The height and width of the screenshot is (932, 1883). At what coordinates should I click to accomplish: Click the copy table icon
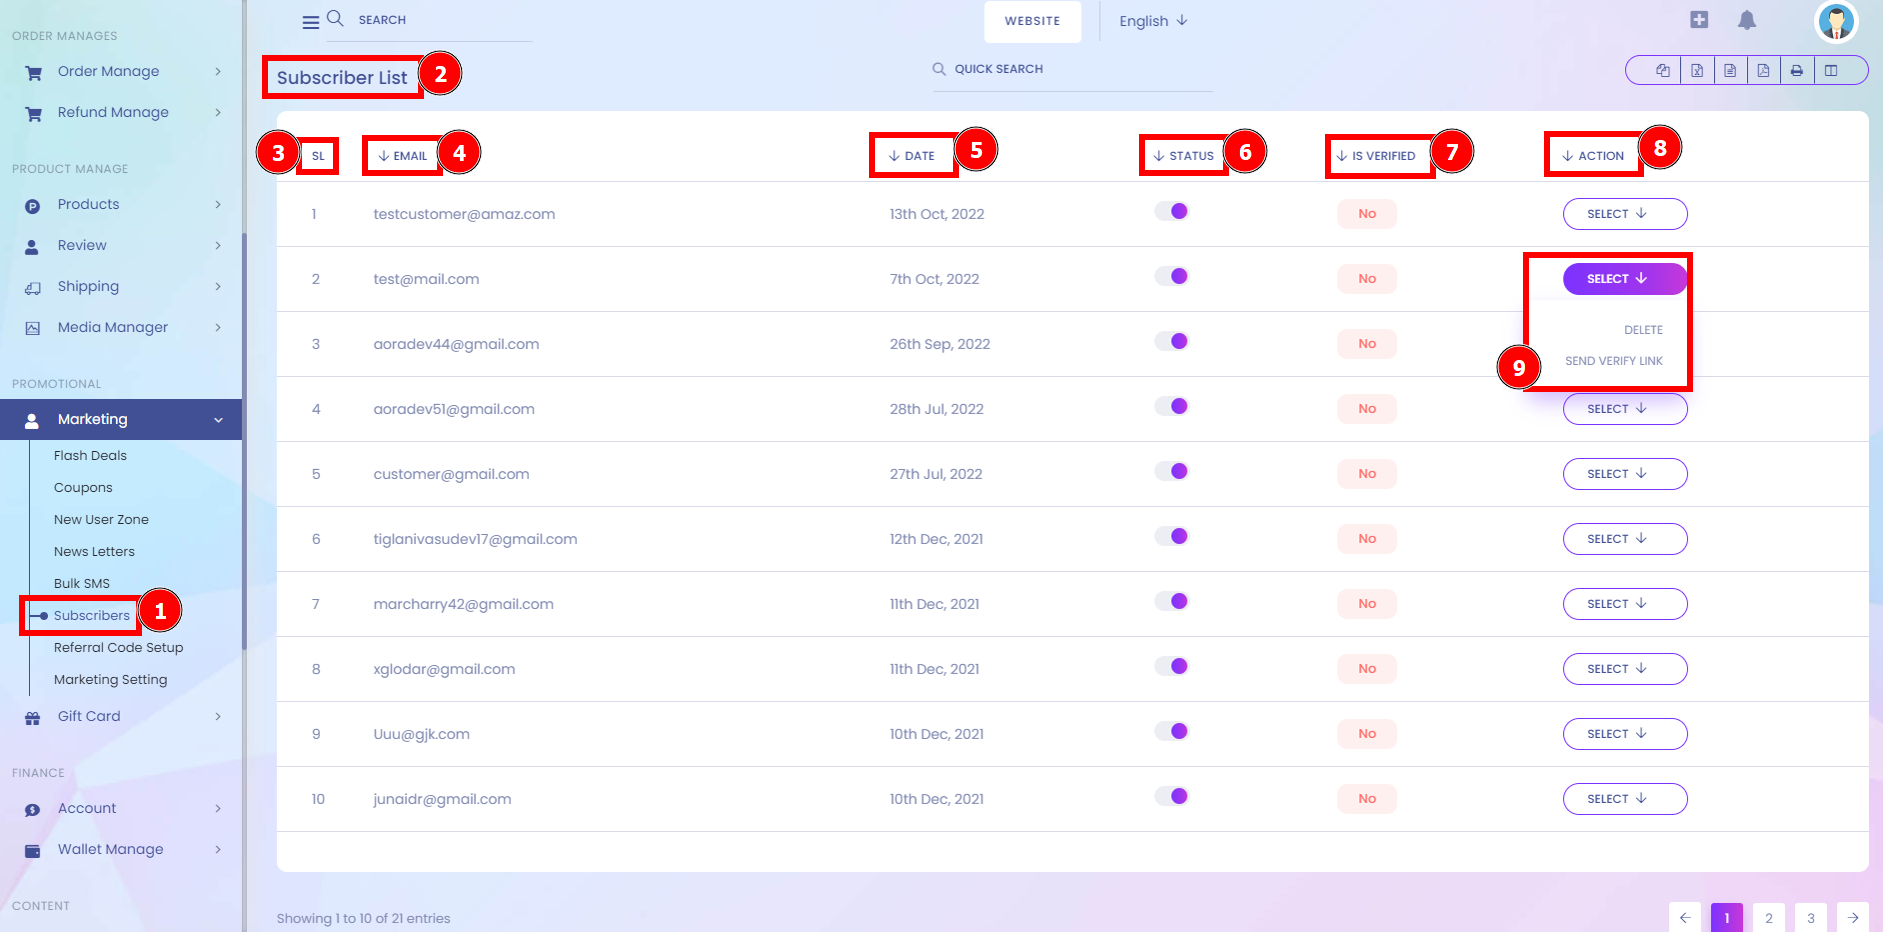1663,70
